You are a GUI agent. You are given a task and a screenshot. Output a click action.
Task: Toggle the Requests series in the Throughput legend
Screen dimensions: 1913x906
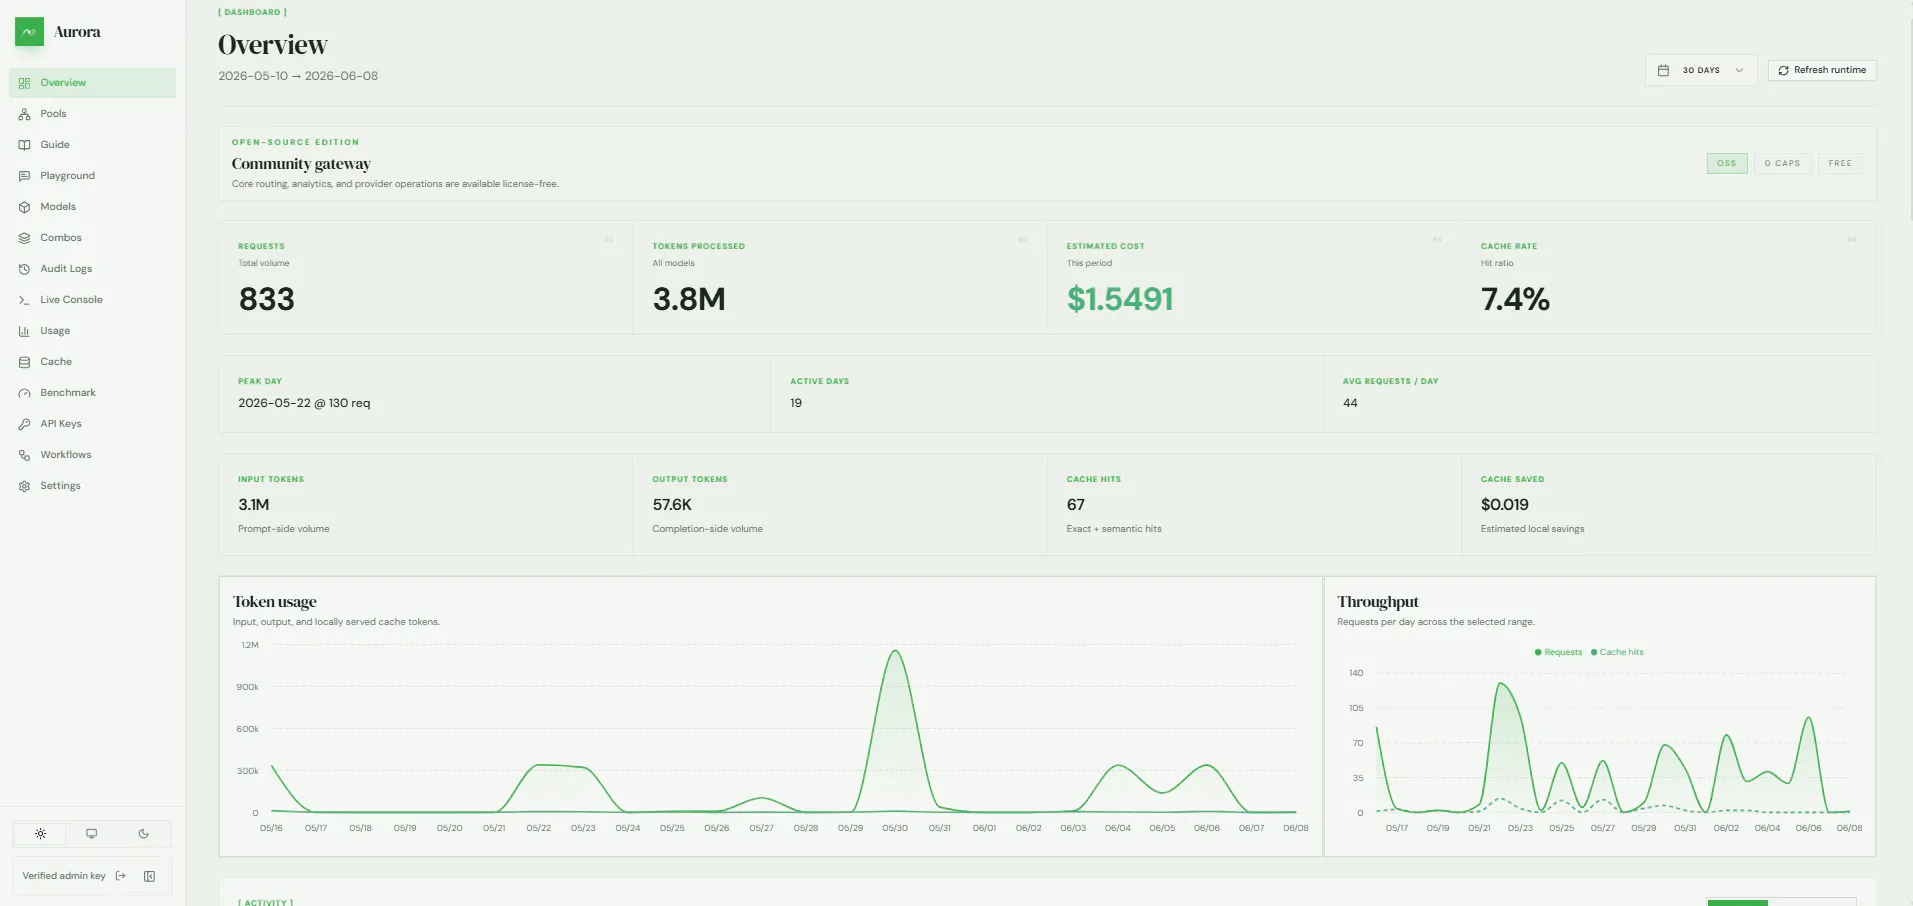[1559, 652]
